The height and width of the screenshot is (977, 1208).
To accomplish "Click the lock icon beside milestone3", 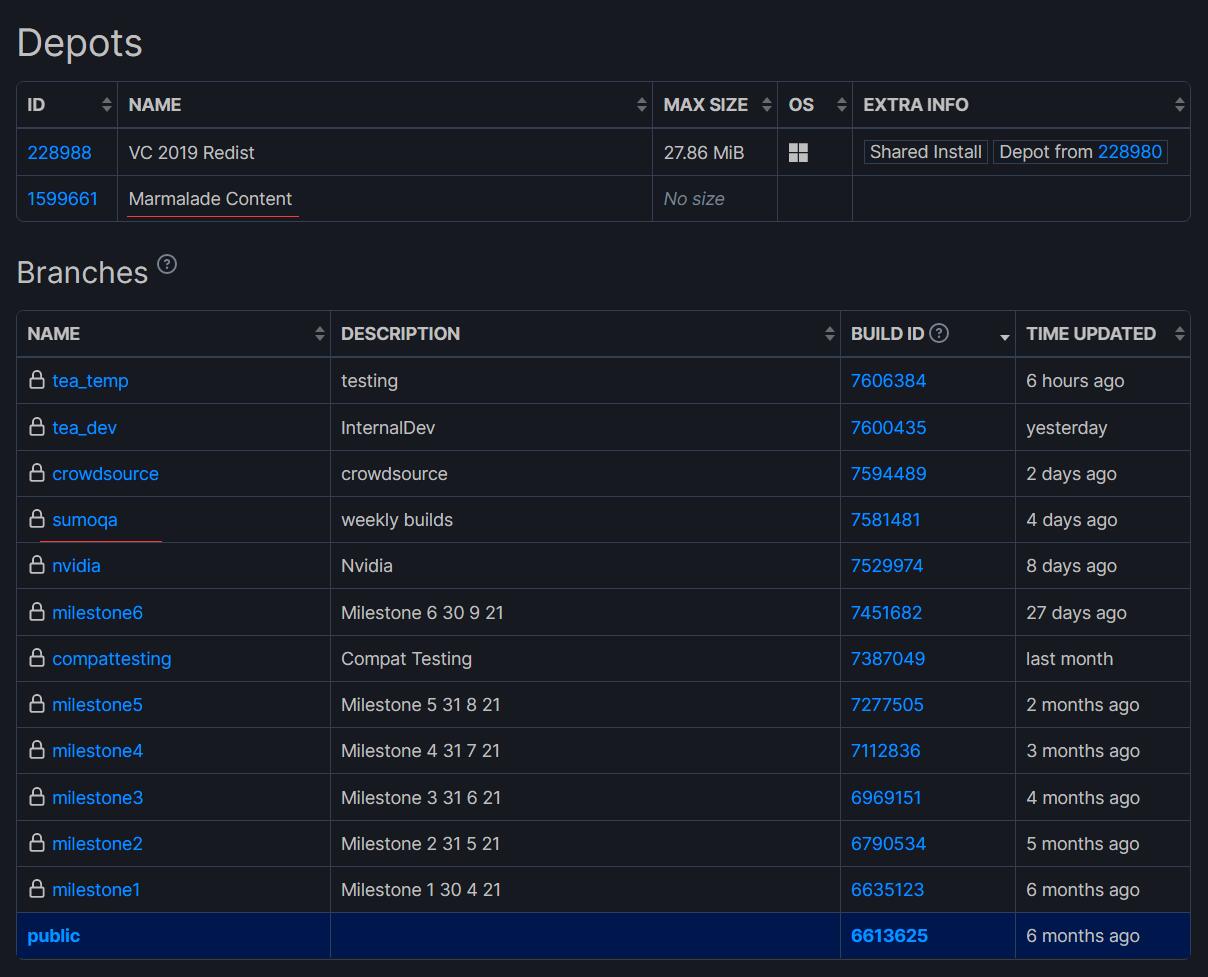I will point(37,797).
